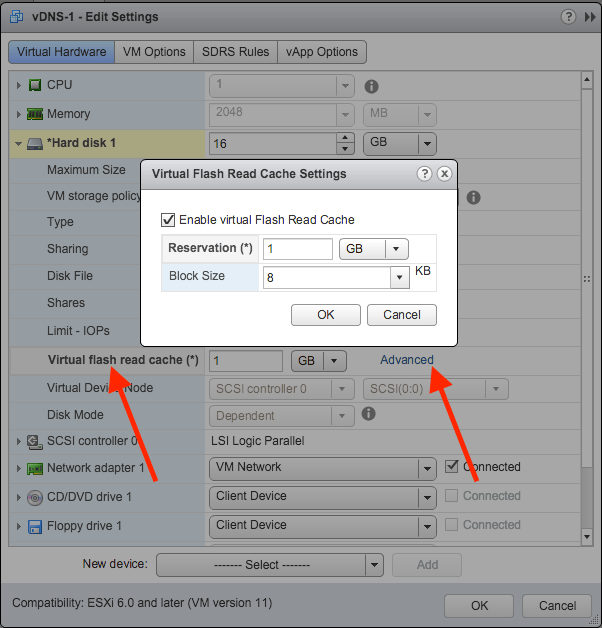Click the Network adapter 1 icon
Viewport: 602px width, 628px height.
[x=35, y=468]
